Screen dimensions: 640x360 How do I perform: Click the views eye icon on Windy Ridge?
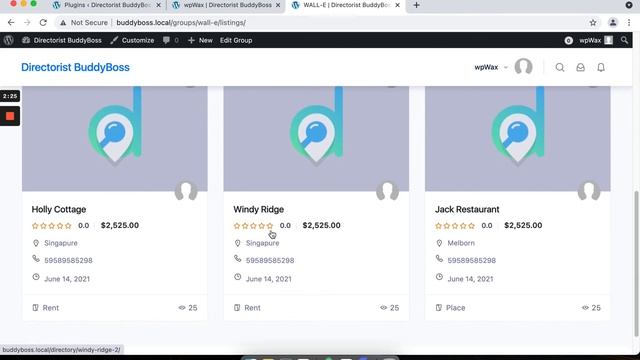click(x=384, y=308)
